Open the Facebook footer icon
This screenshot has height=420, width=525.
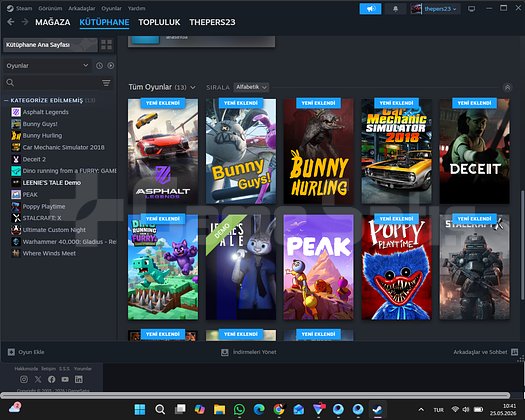(52, 379)
